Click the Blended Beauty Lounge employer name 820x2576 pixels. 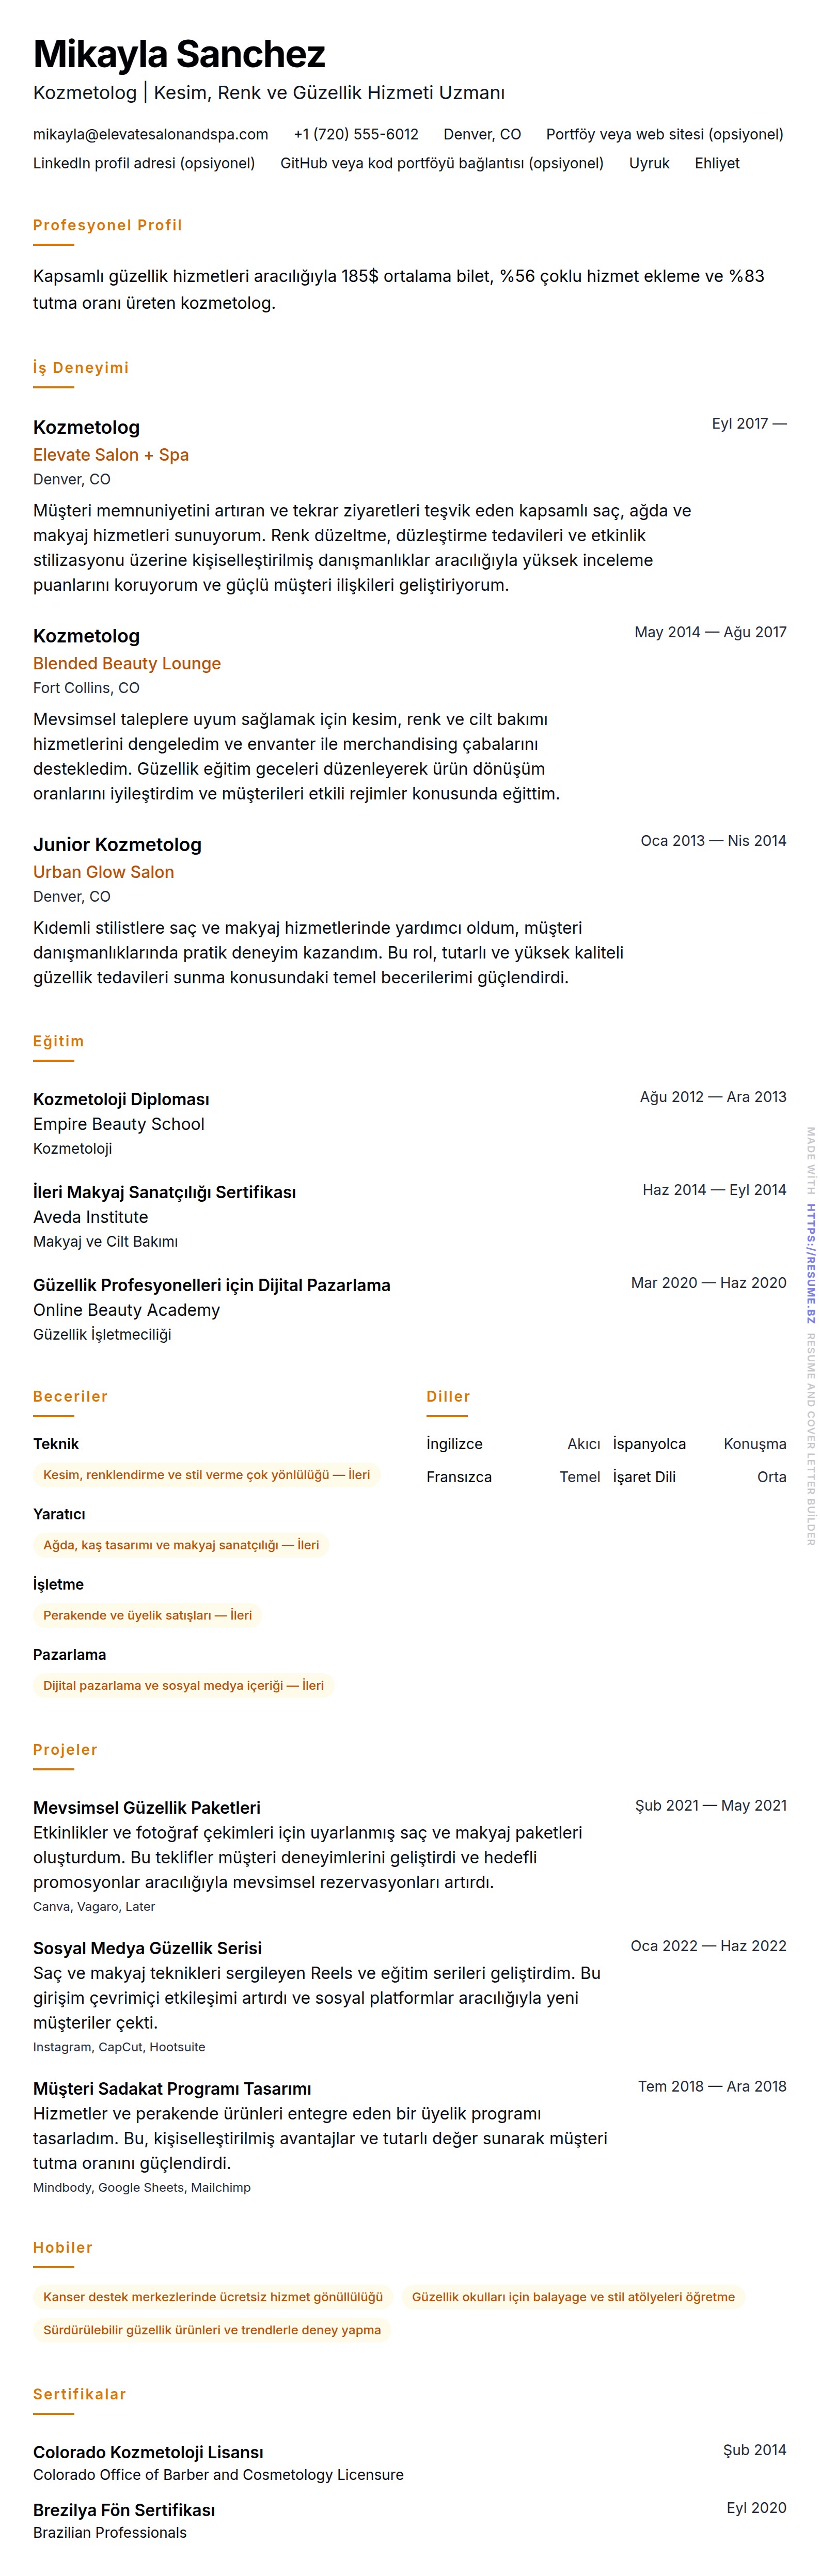point(127,663)
